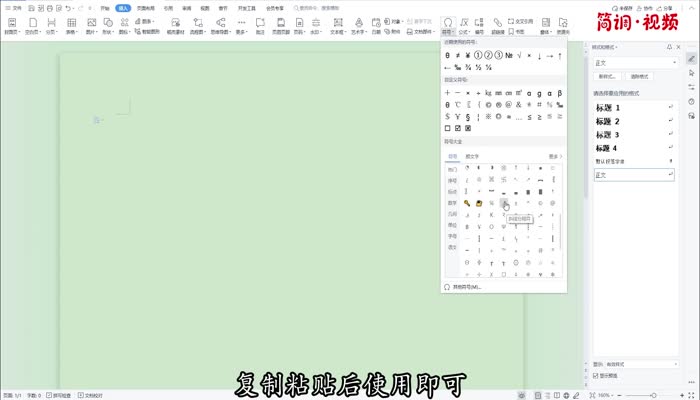Image resolution: width=700 pixels, height=400 pixels.
Task: Insert the square root √ recent symbol
Action: (x=519, y=56)
